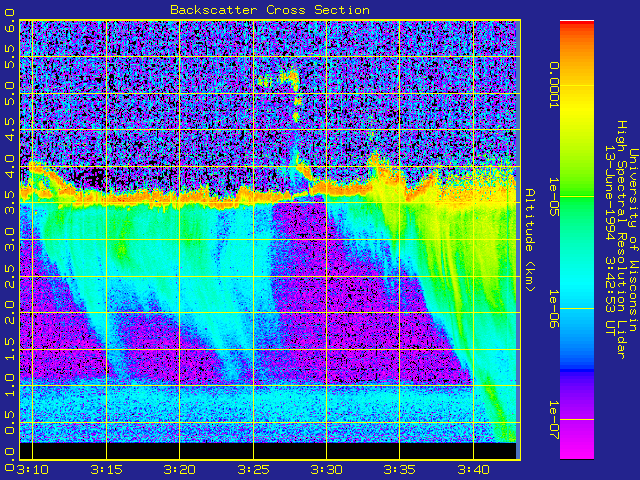
Task: Click the "High Spectral Resolution Lidar" caption line
Action: click(x=621, y=240)
